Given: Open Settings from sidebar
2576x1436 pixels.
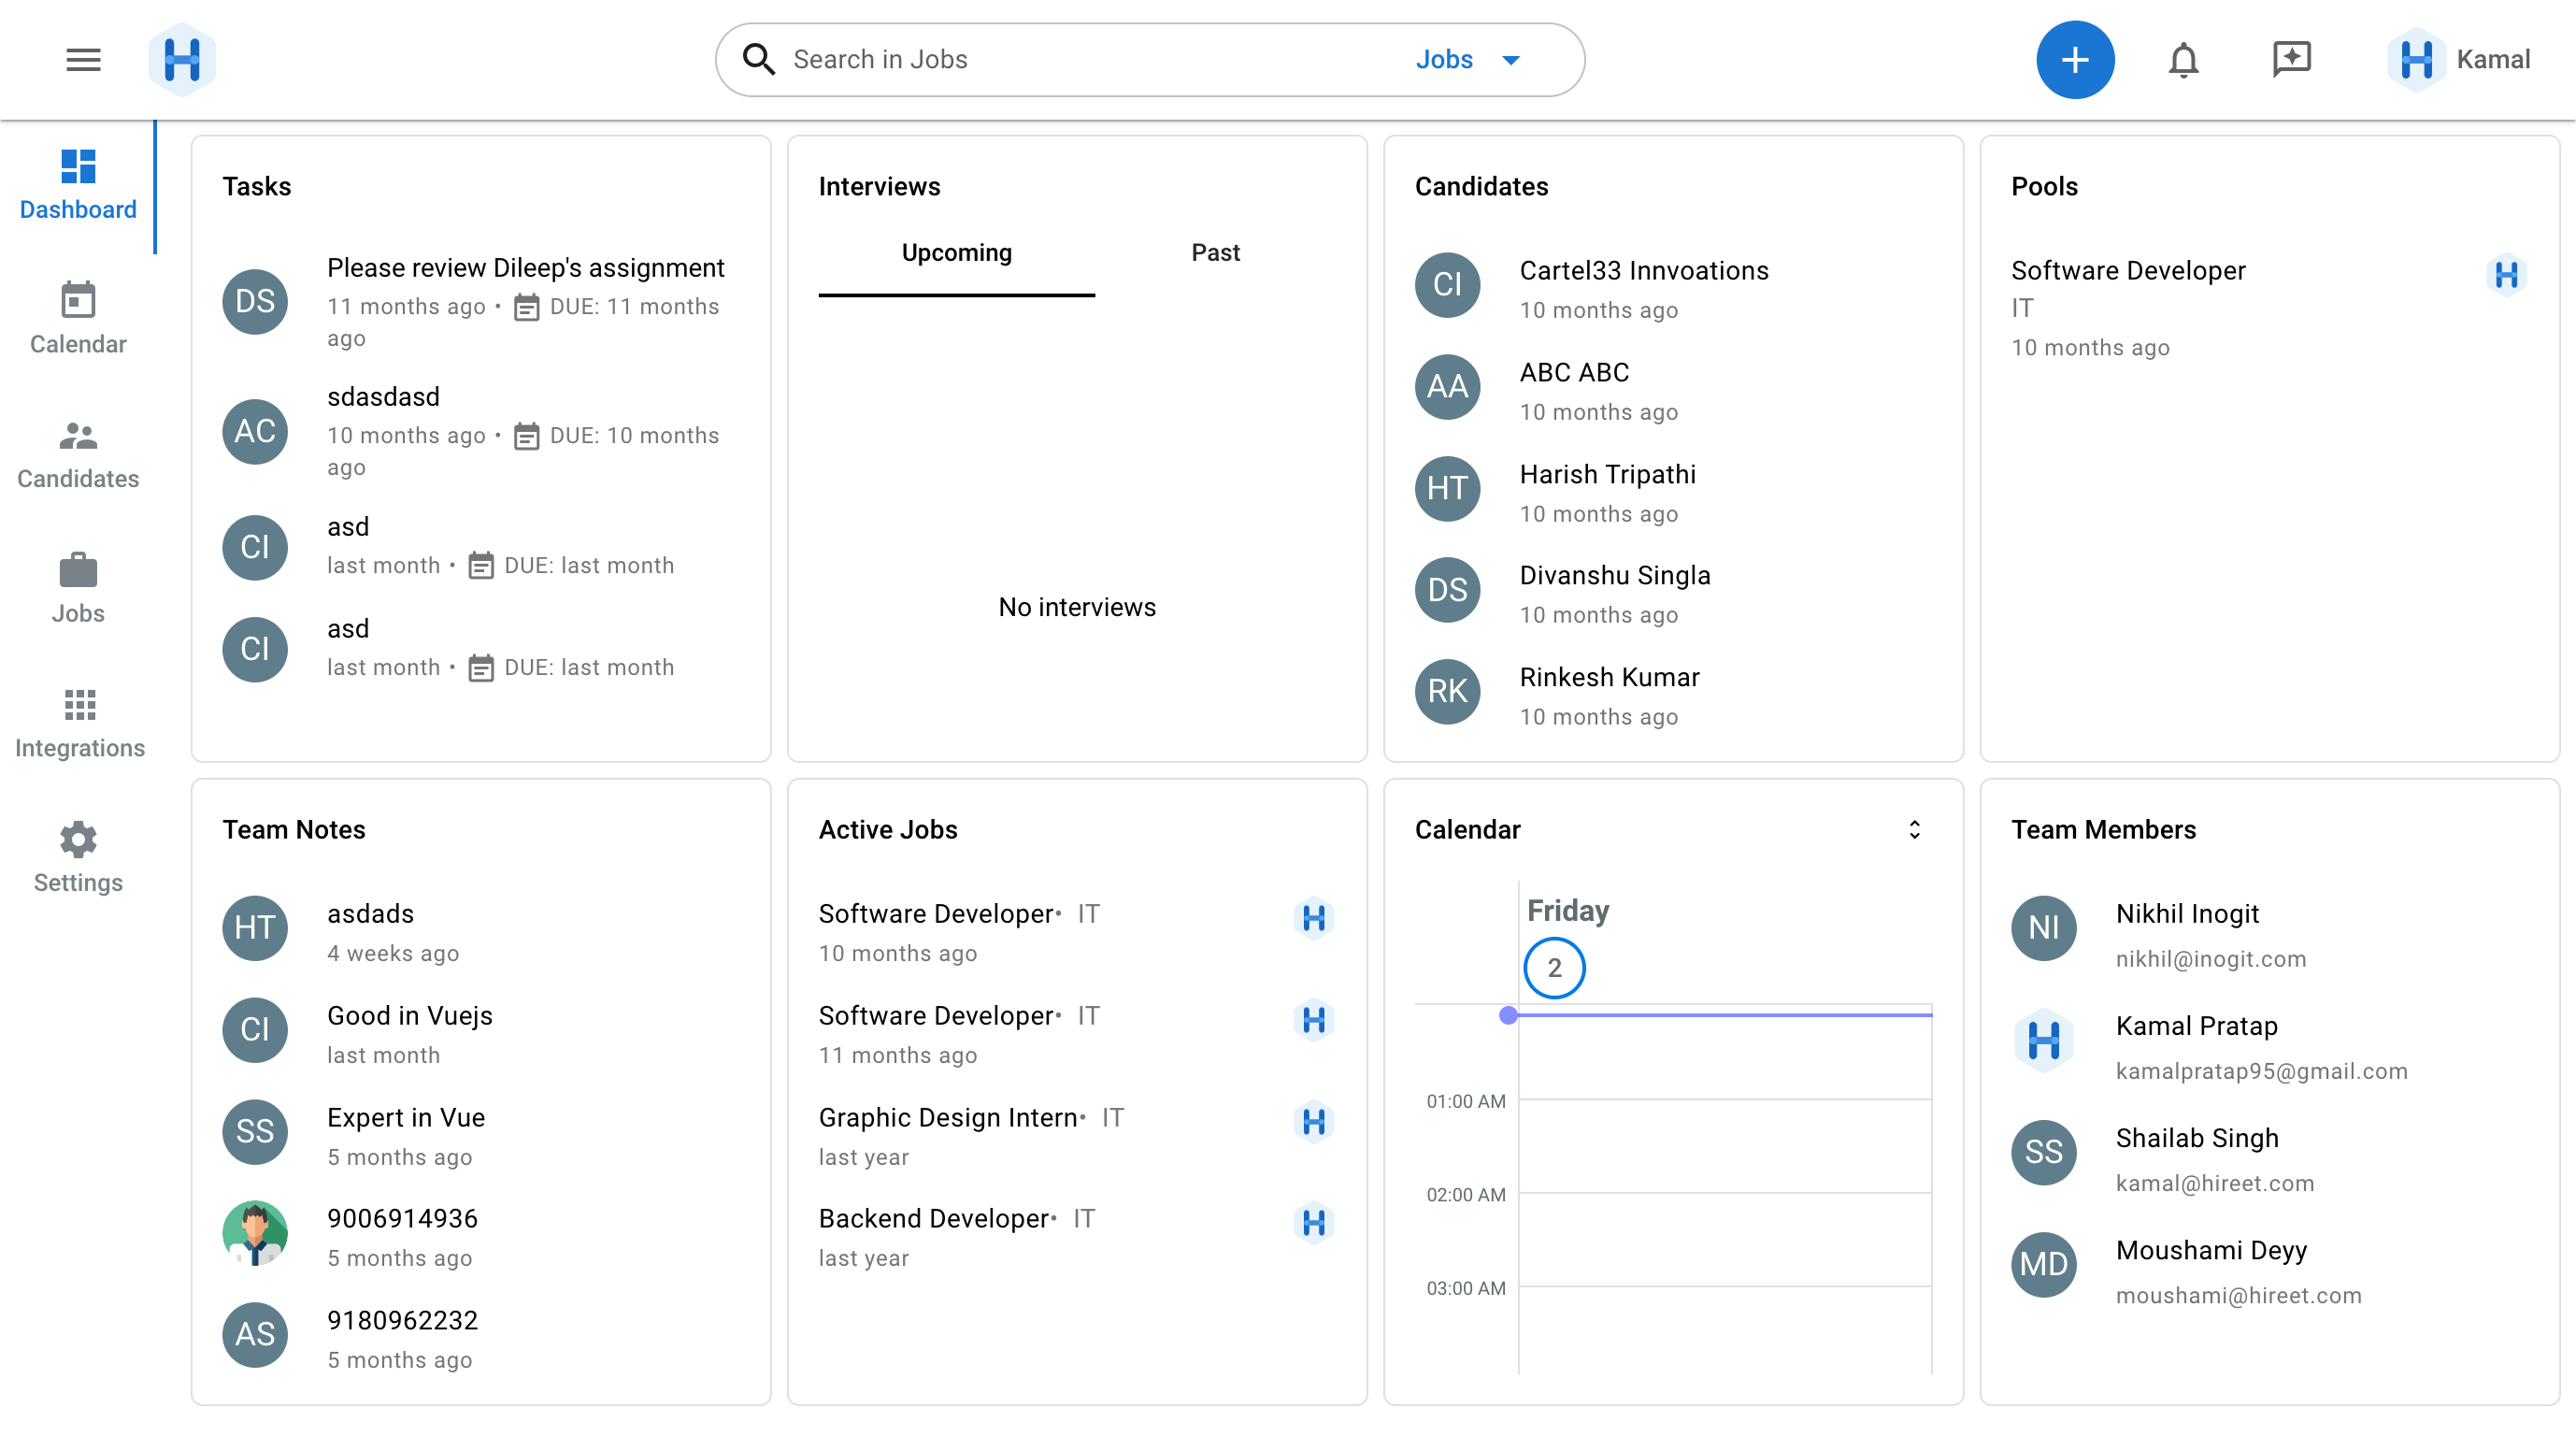Looking at the screenshot, I should pos(78,859).
